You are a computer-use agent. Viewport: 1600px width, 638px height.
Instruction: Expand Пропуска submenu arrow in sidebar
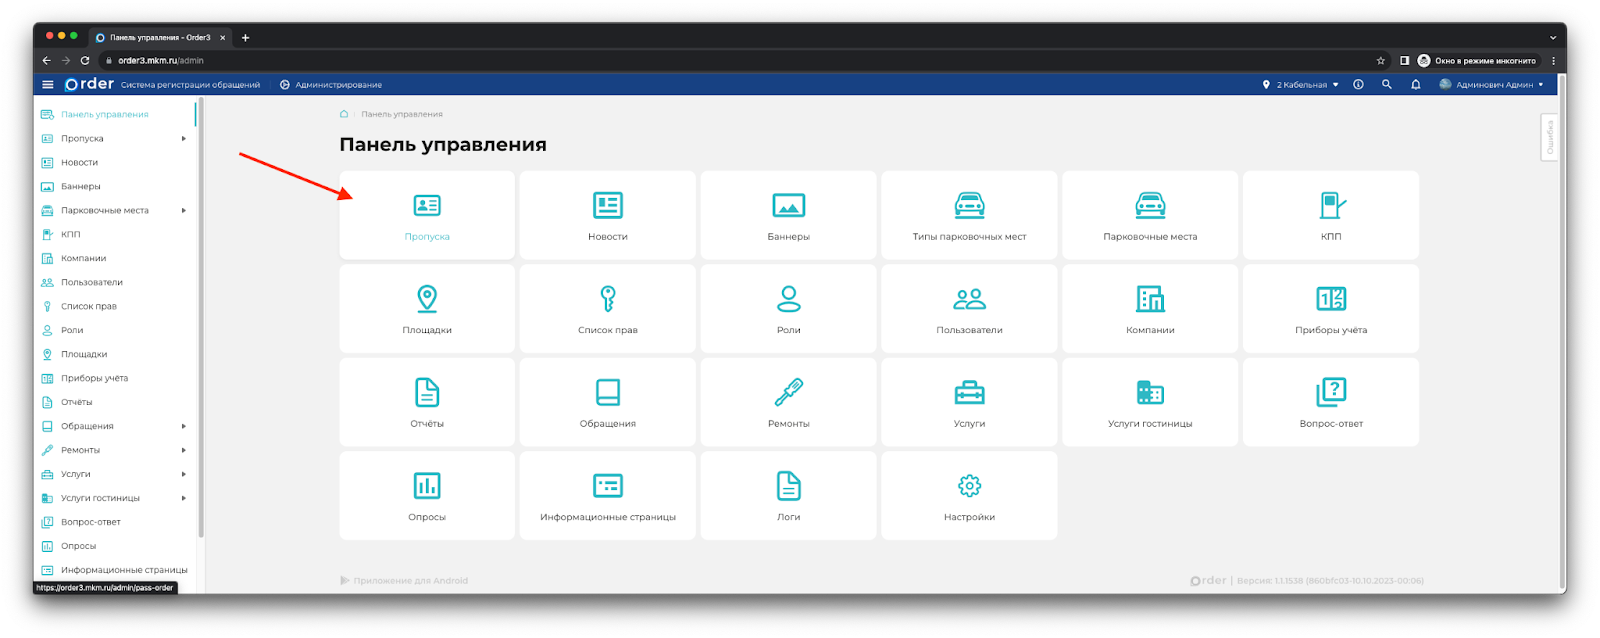tap(184, 139)
